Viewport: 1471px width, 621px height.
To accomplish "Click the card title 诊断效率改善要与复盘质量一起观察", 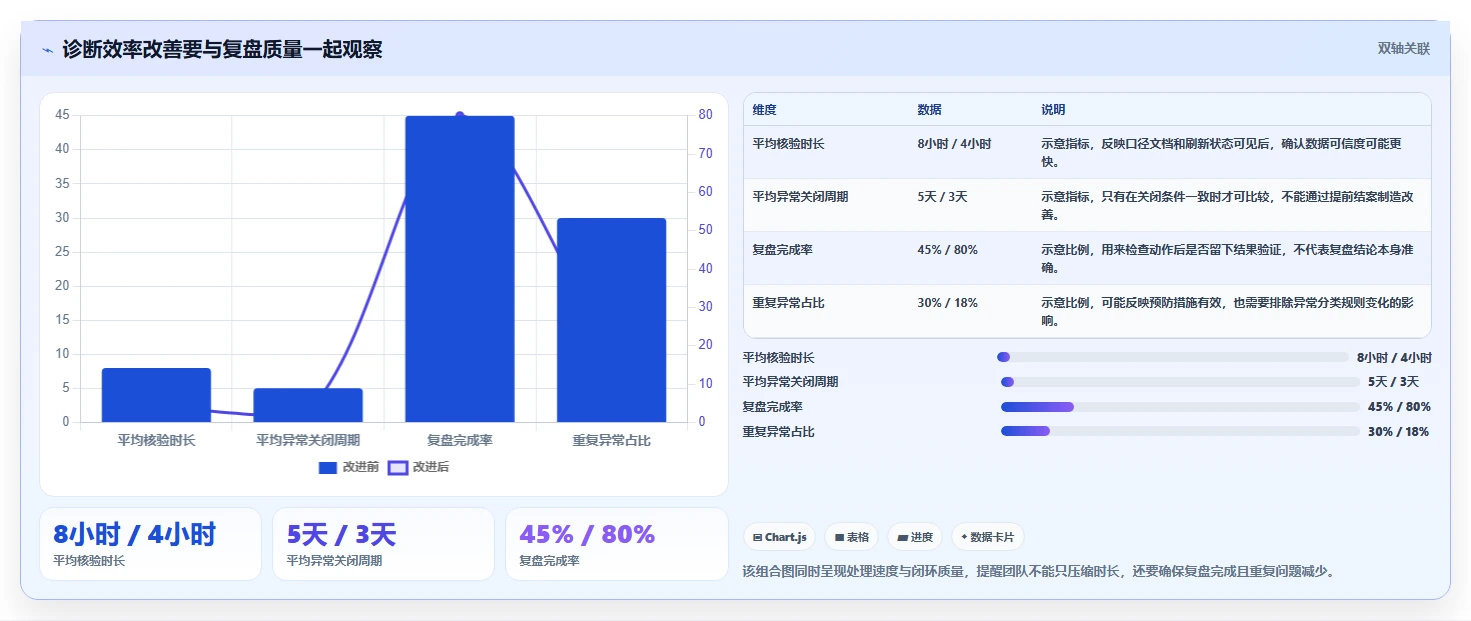I will pyautogui.click(x=222, y=49).
